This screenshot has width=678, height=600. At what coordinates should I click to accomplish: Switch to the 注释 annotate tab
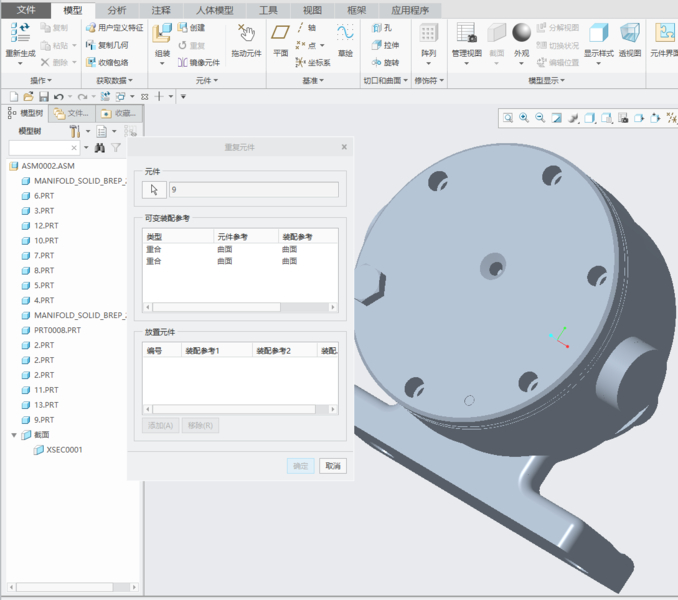161,10
